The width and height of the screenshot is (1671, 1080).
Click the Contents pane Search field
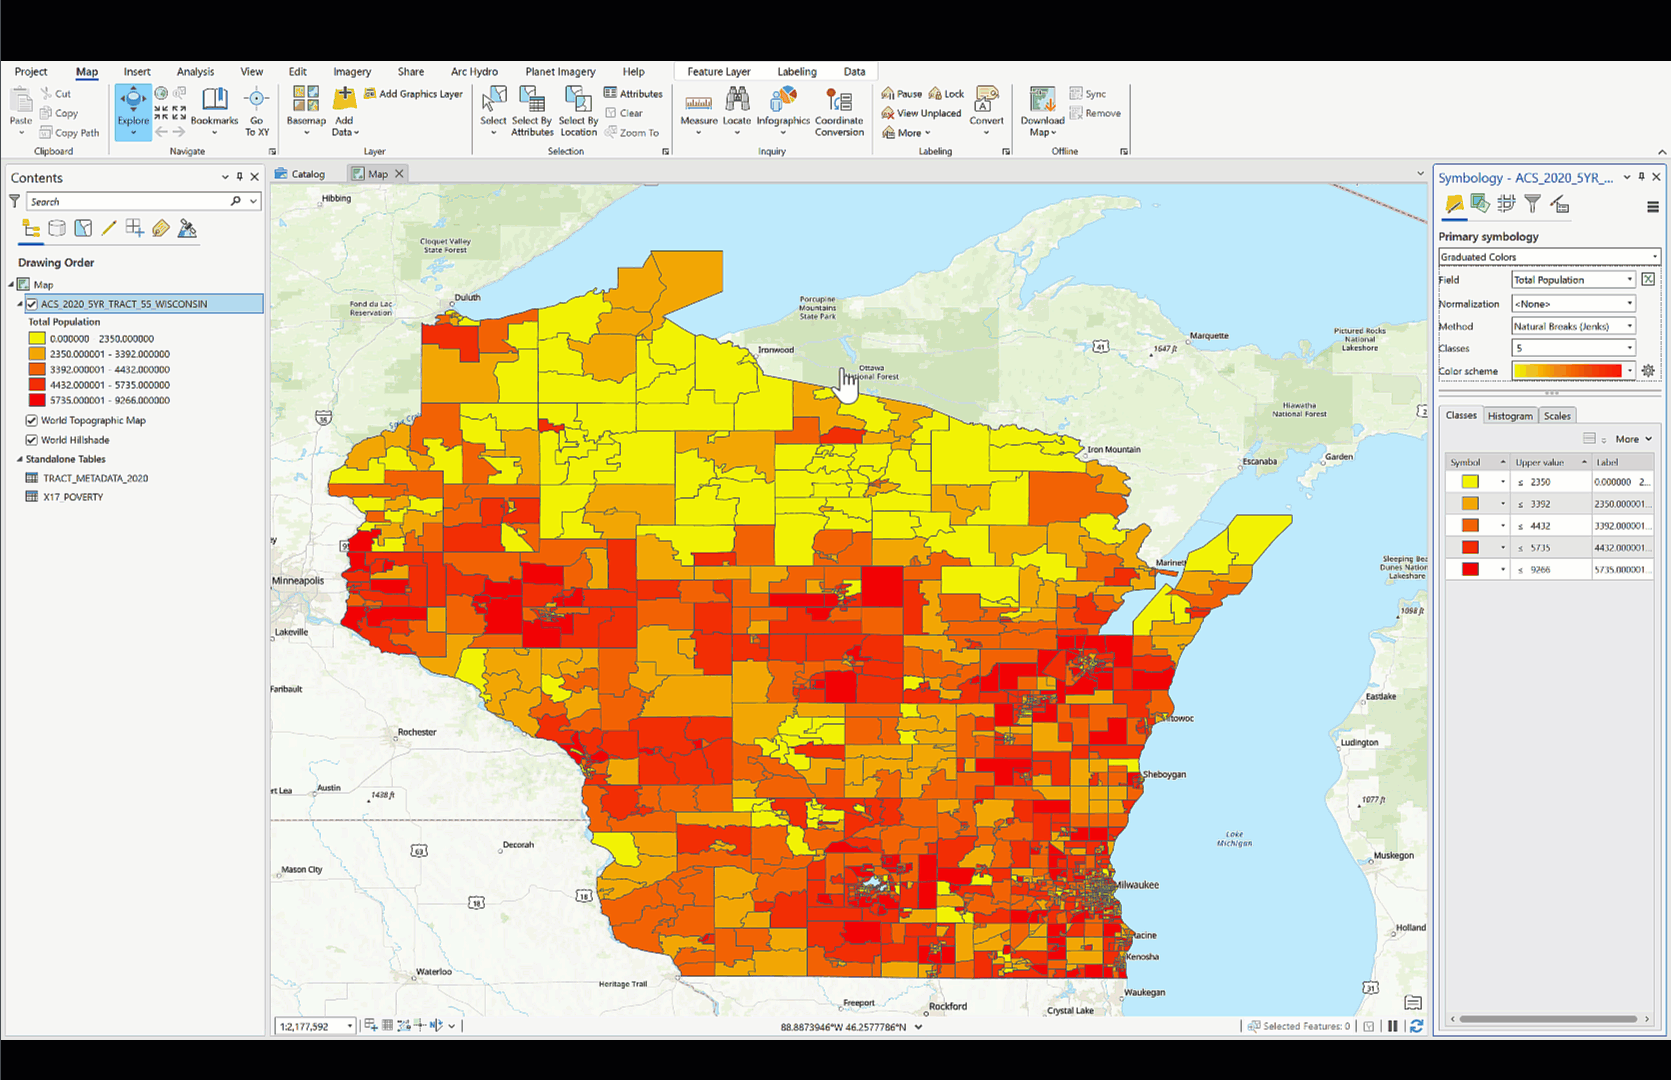click(x=130, y=202)
